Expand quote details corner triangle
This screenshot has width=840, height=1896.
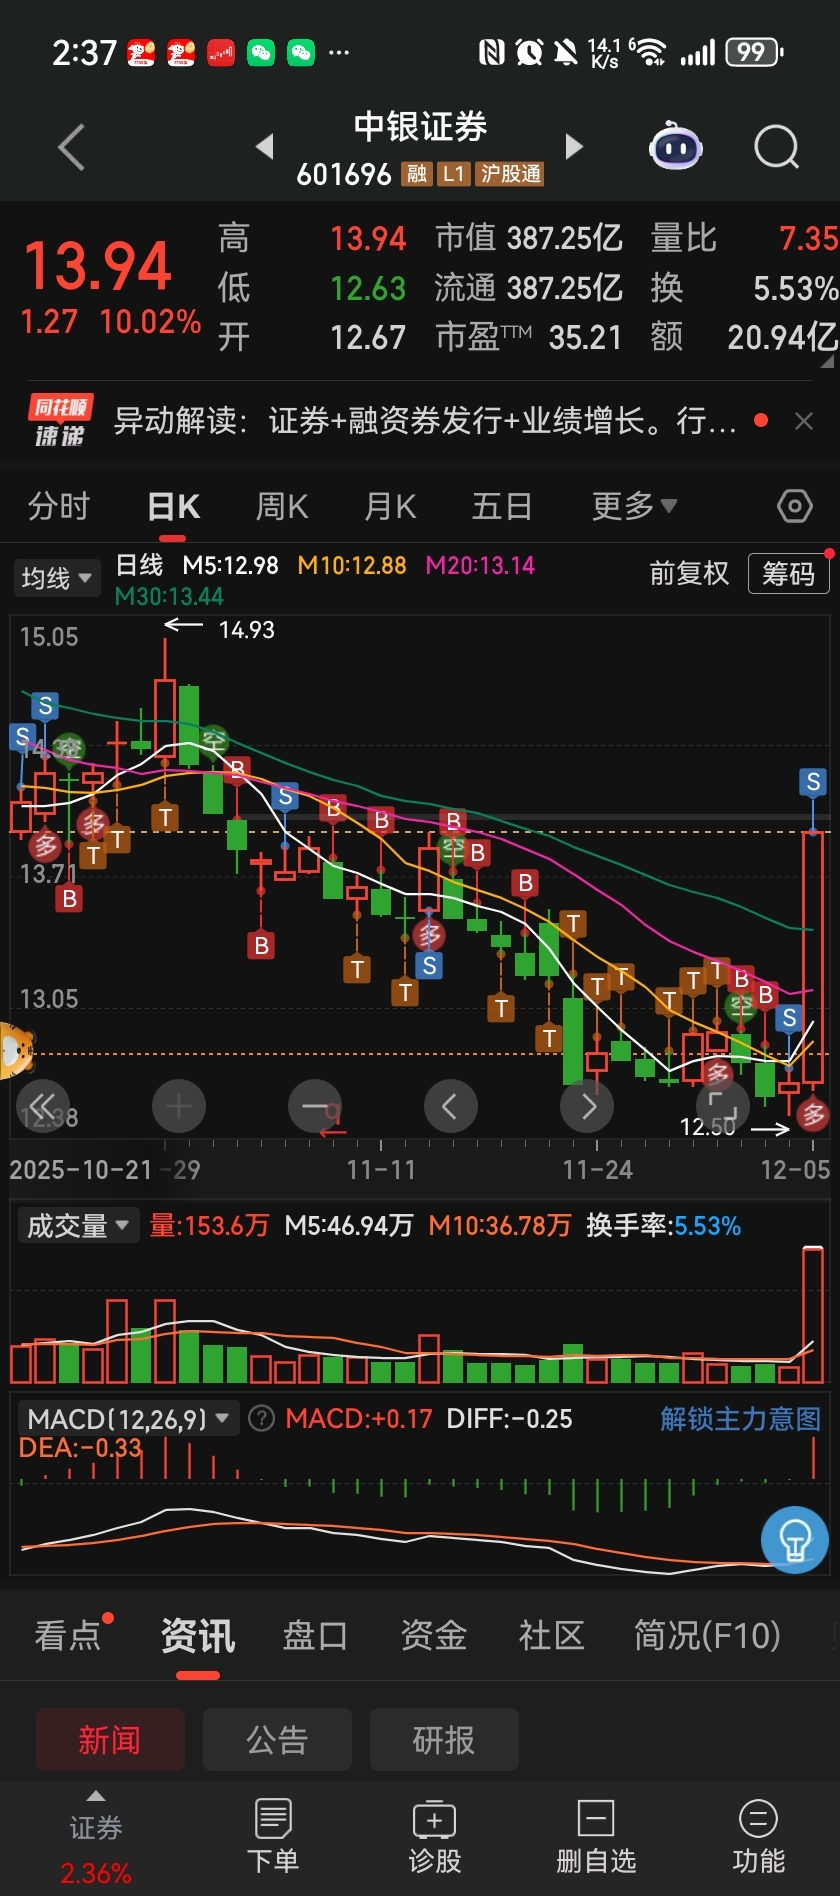[827, 362]
